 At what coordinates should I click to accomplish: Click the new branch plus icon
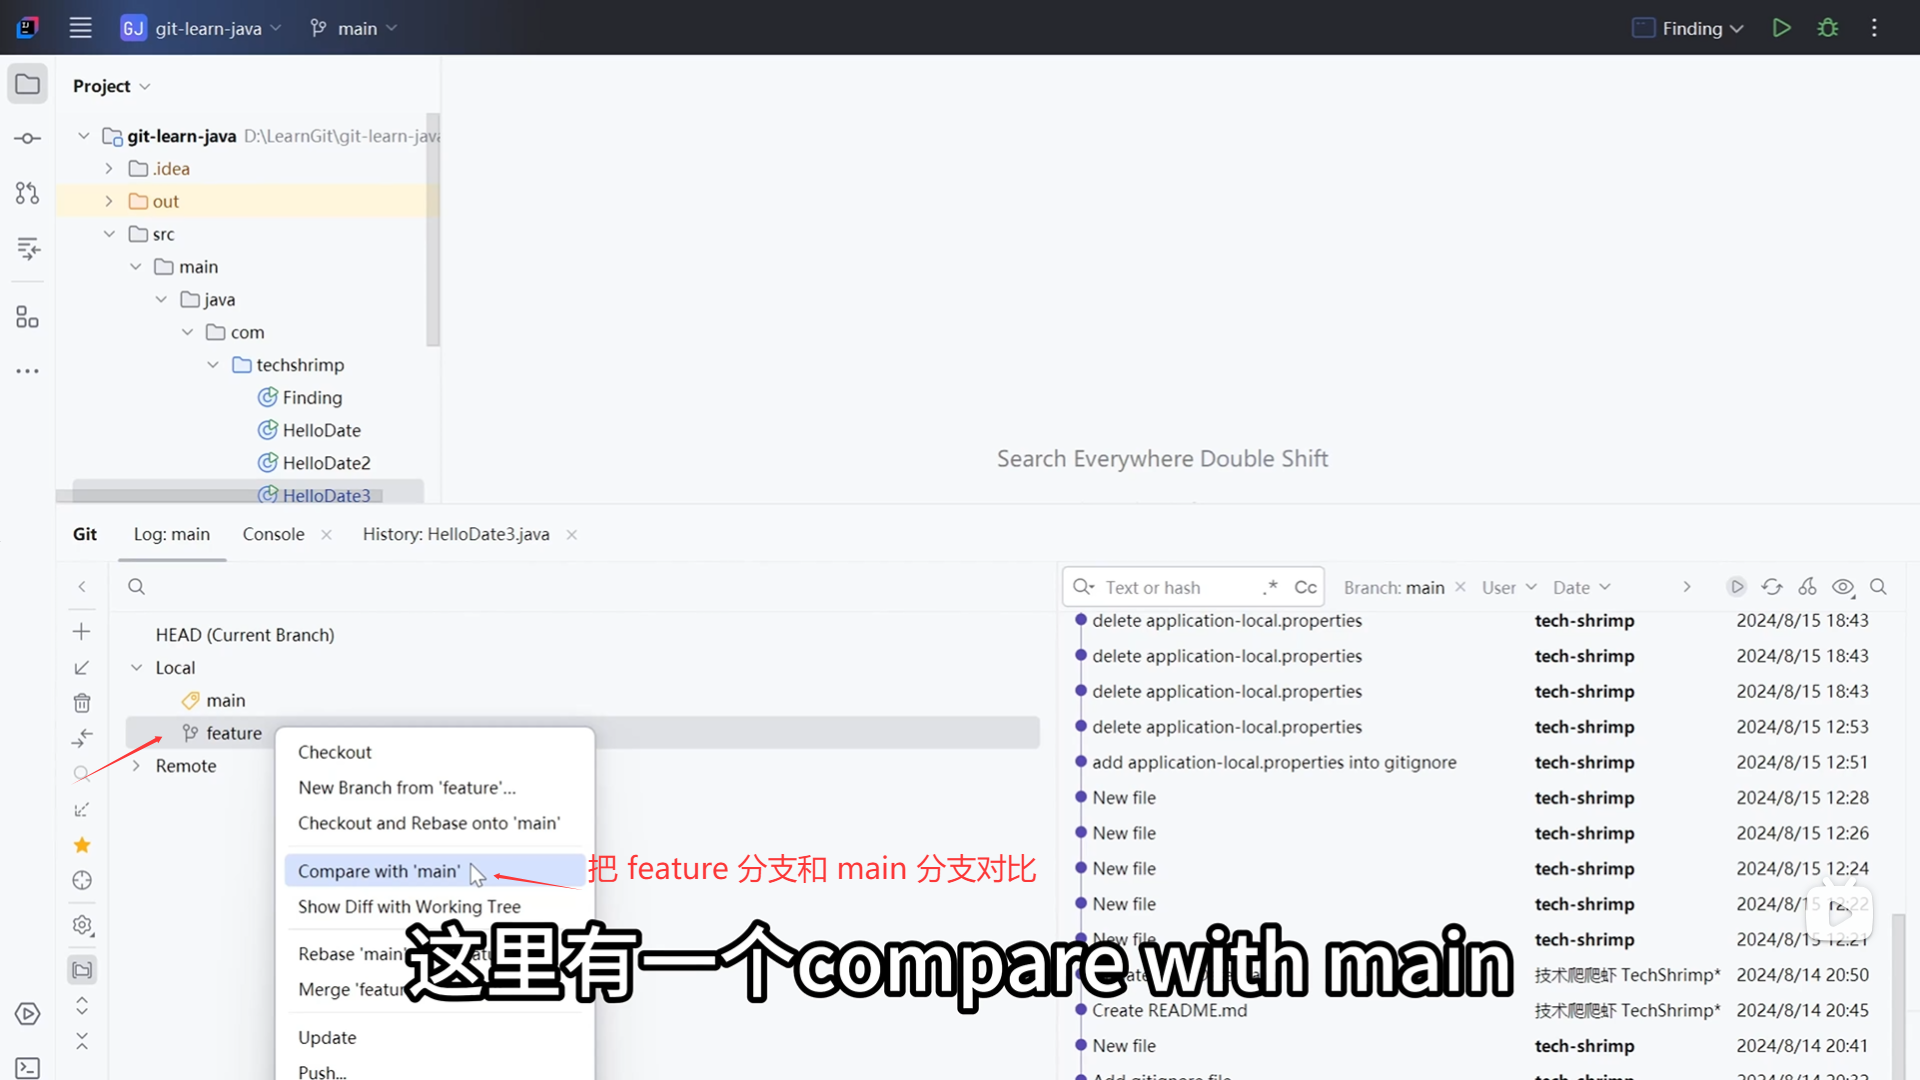tap(82, 631)
